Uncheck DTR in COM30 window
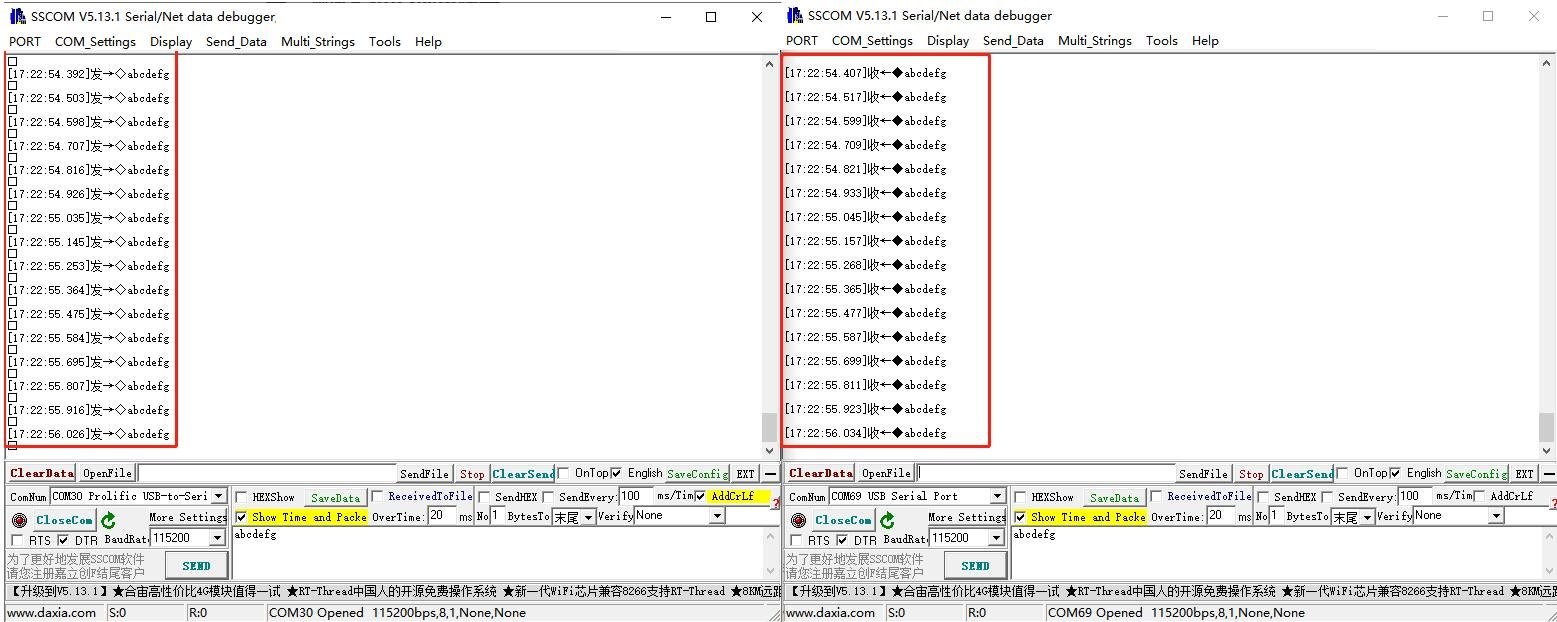Image resolution: width=1557 pixels, height=622 pixels. coord(63,541)
